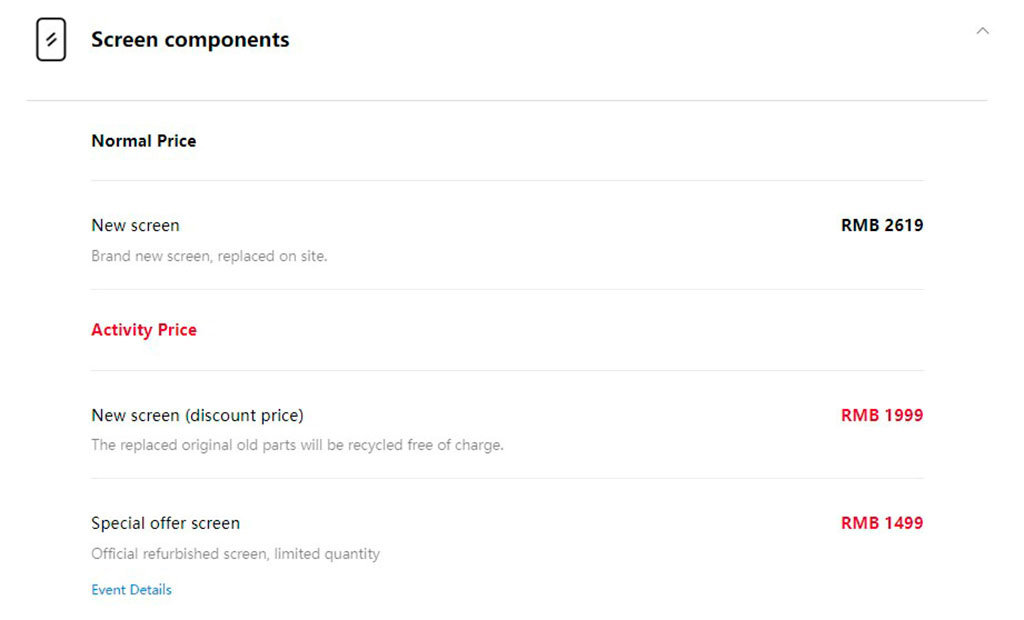
Task: Click the phone screen icon
Action: 51,40
